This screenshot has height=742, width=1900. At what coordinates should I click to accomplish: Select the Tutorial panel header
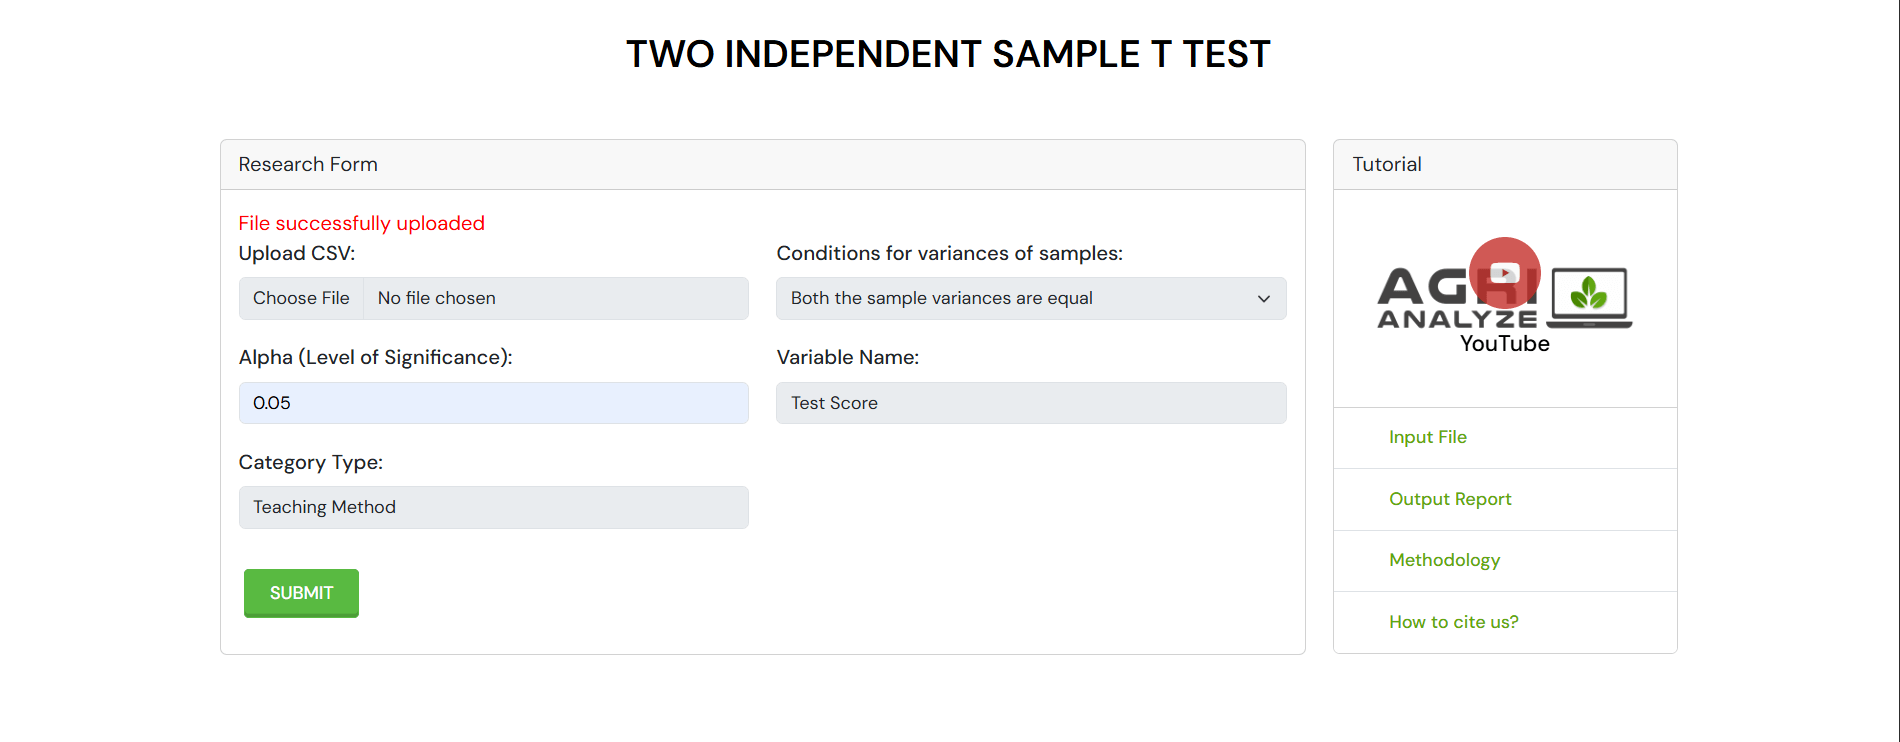1385,164
